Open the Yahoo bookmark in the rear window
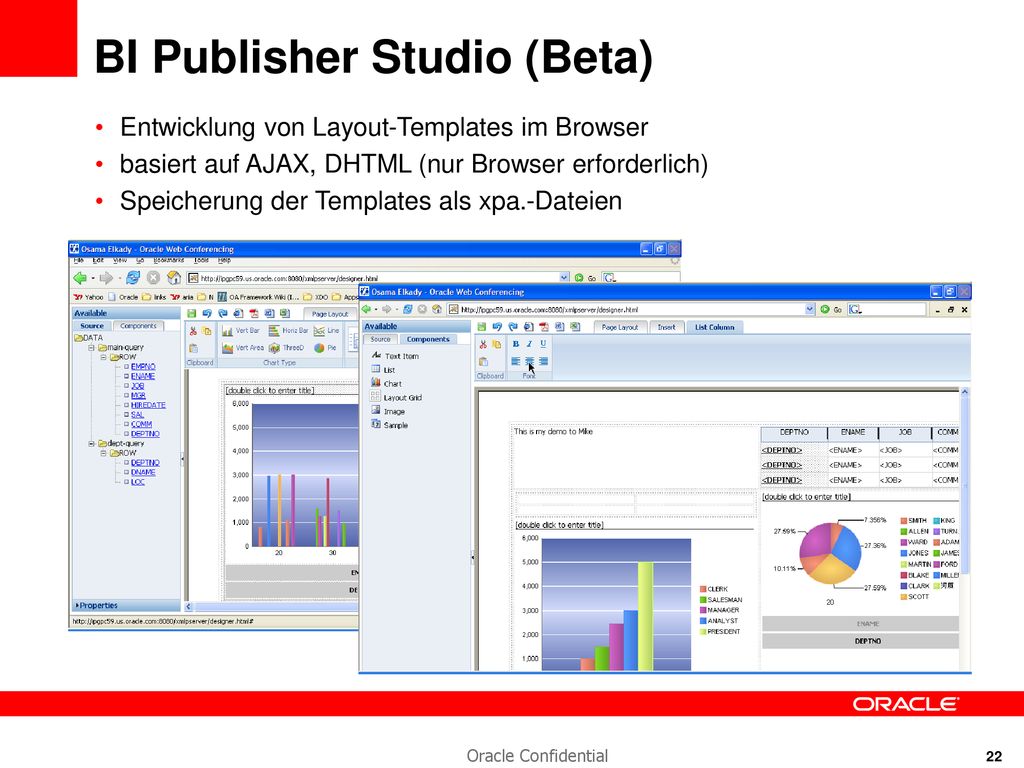 tap(88, 297)
